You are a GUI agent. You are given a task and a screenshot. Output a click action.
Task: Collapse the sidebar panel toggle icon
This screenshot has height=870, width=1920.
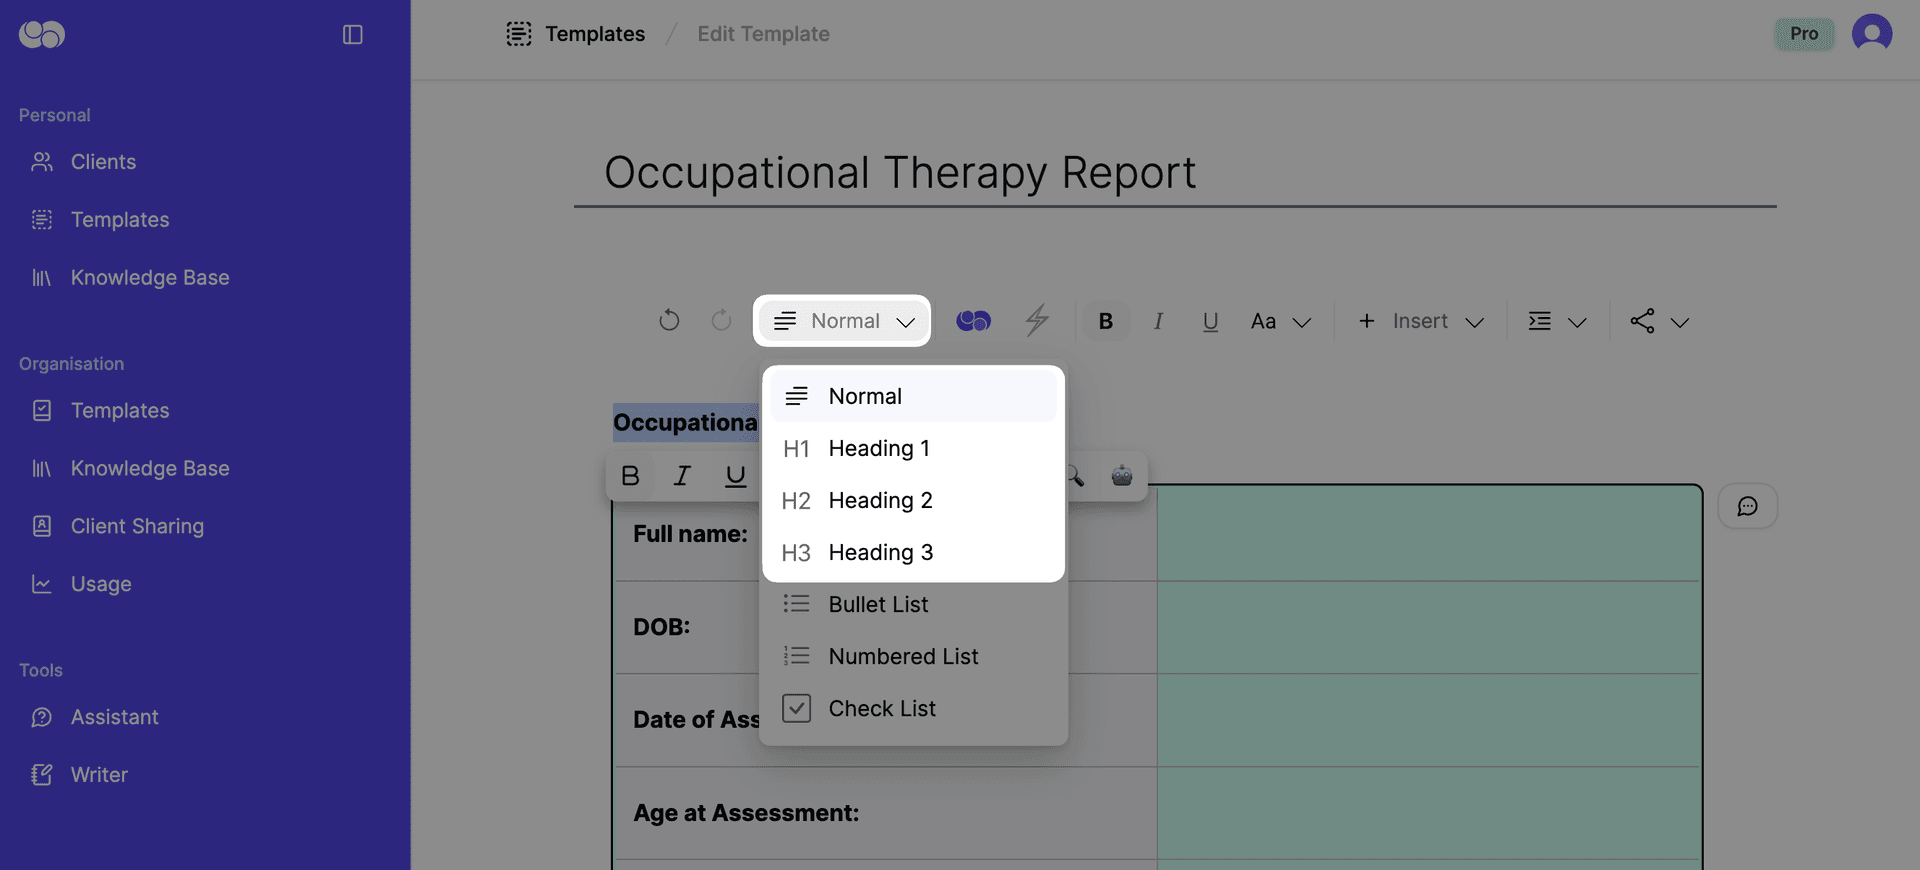click(352, 34)
